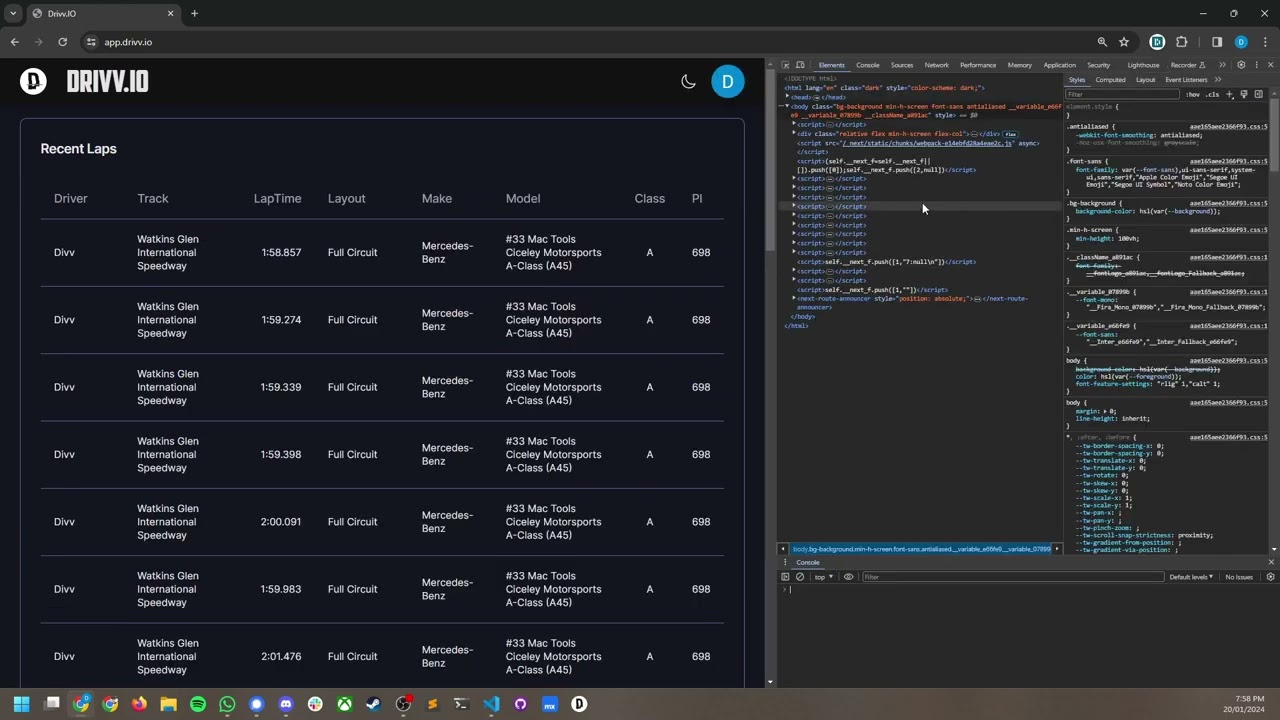This screenshot has height=720, width=1280.
Task: Activate the DevTools inspect element picker
Action: click(786, 65)
